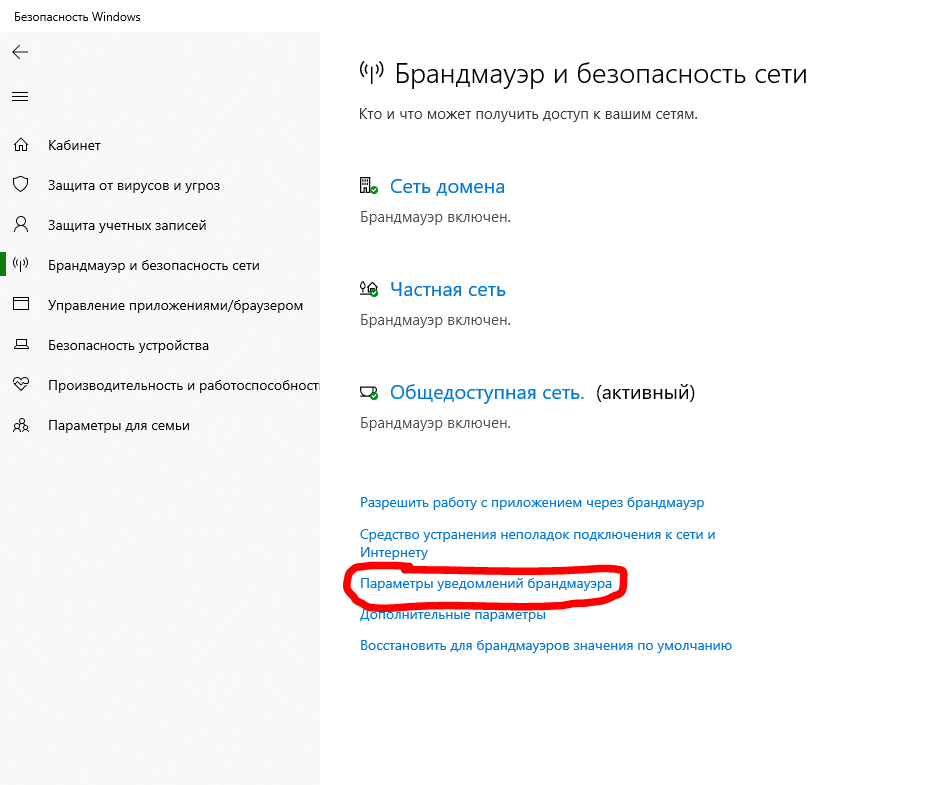Viewport: 933px width, 785px height.
Task: Click the home icon beside Кабинет
Action: tap(21, 145)
